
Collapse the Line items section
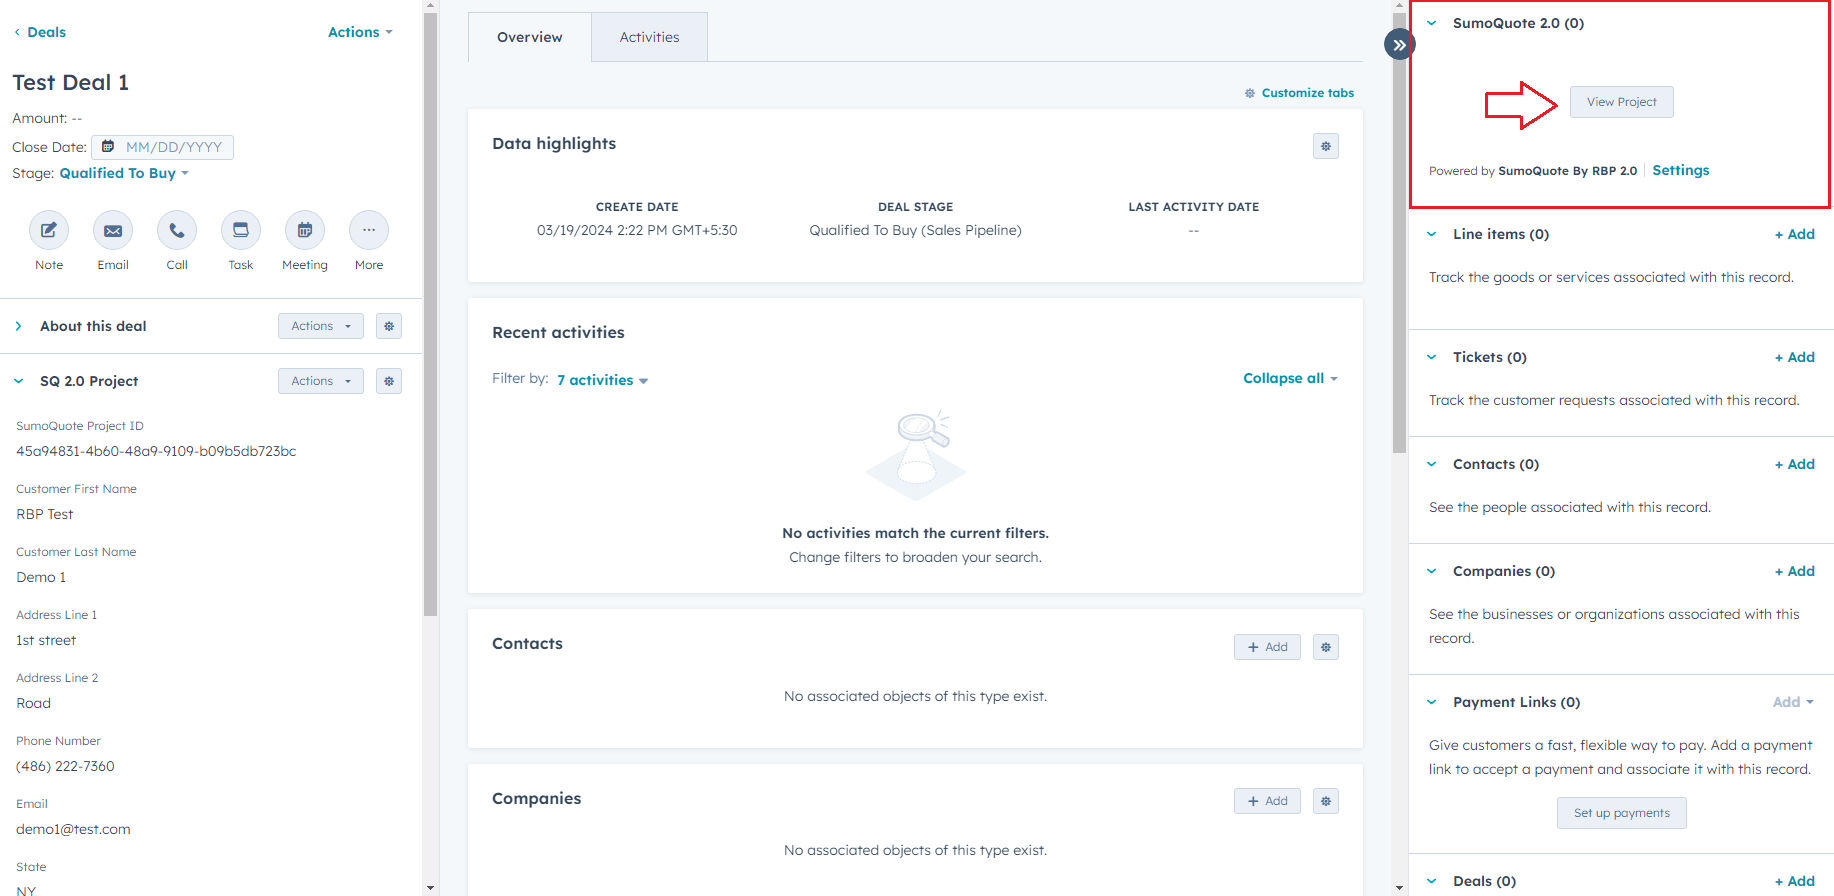click(1432, 234)
